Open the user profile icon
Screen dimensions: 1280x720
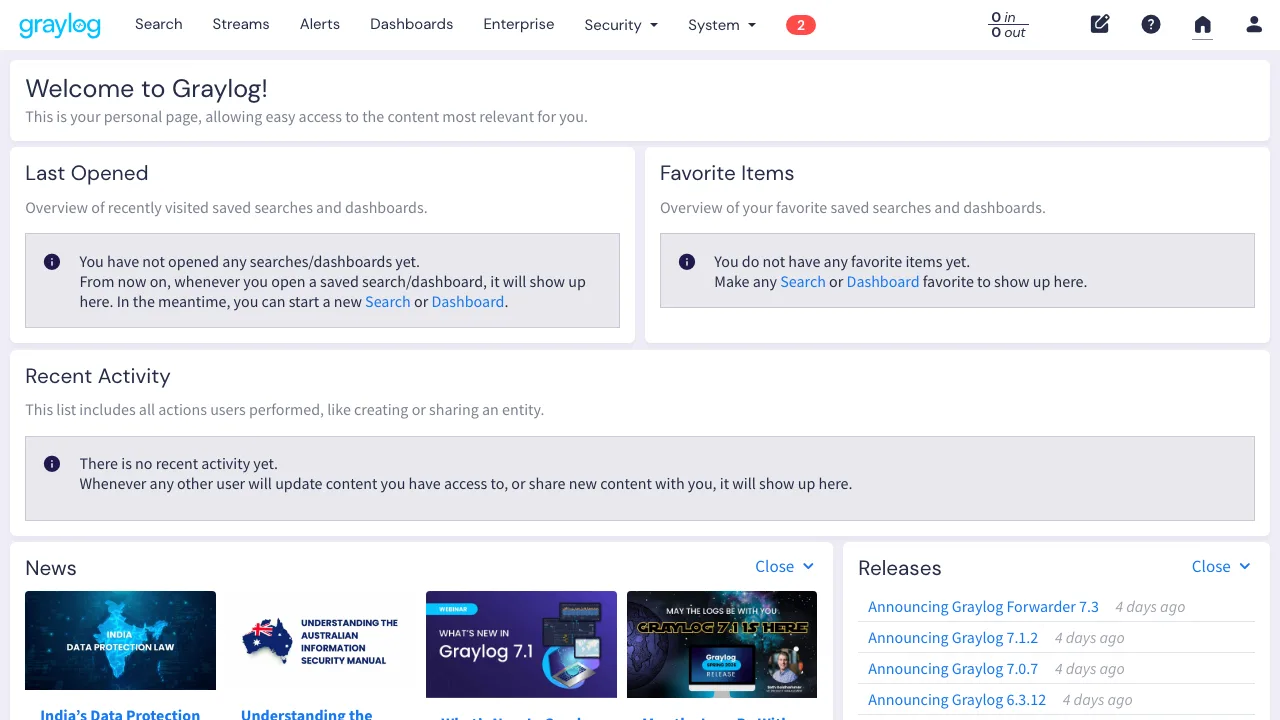pos(1254,24)
